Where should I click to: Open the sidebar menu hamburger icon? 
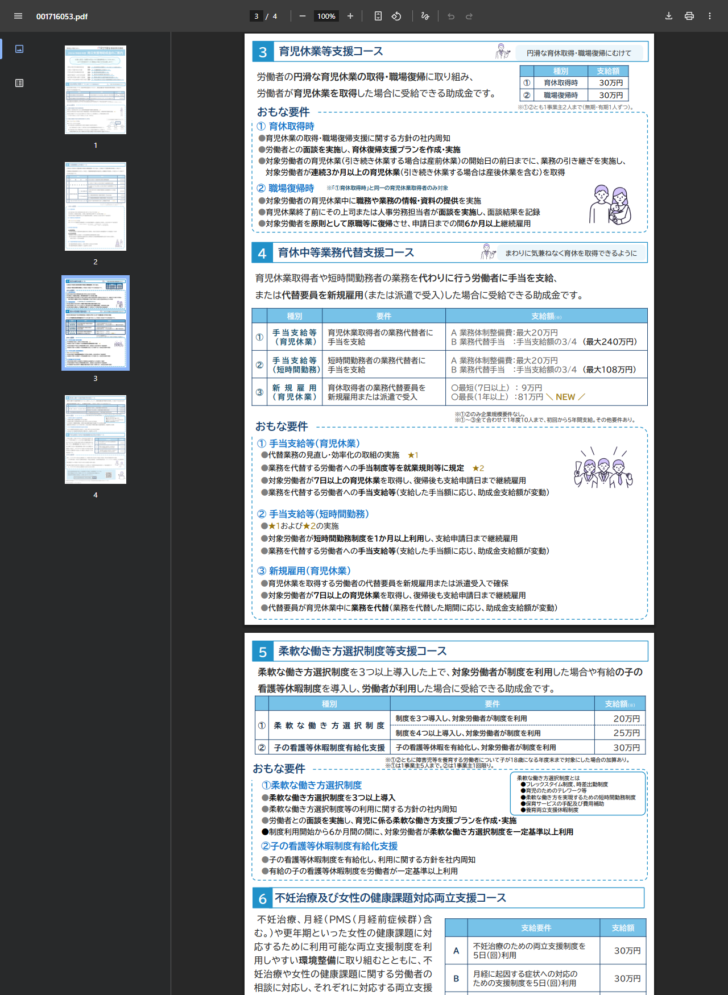point(18,16)
